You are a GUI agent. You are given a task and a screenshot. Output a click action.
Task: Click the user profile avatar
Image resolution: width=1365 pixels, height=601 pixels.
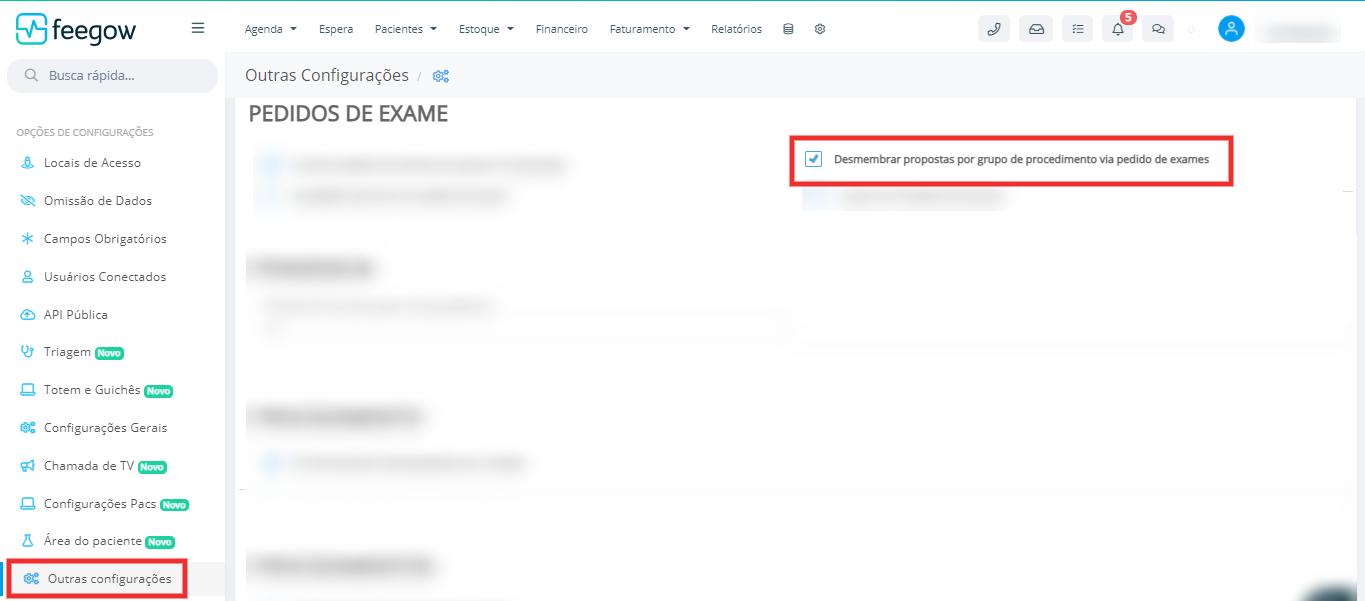pos(1231,29)
